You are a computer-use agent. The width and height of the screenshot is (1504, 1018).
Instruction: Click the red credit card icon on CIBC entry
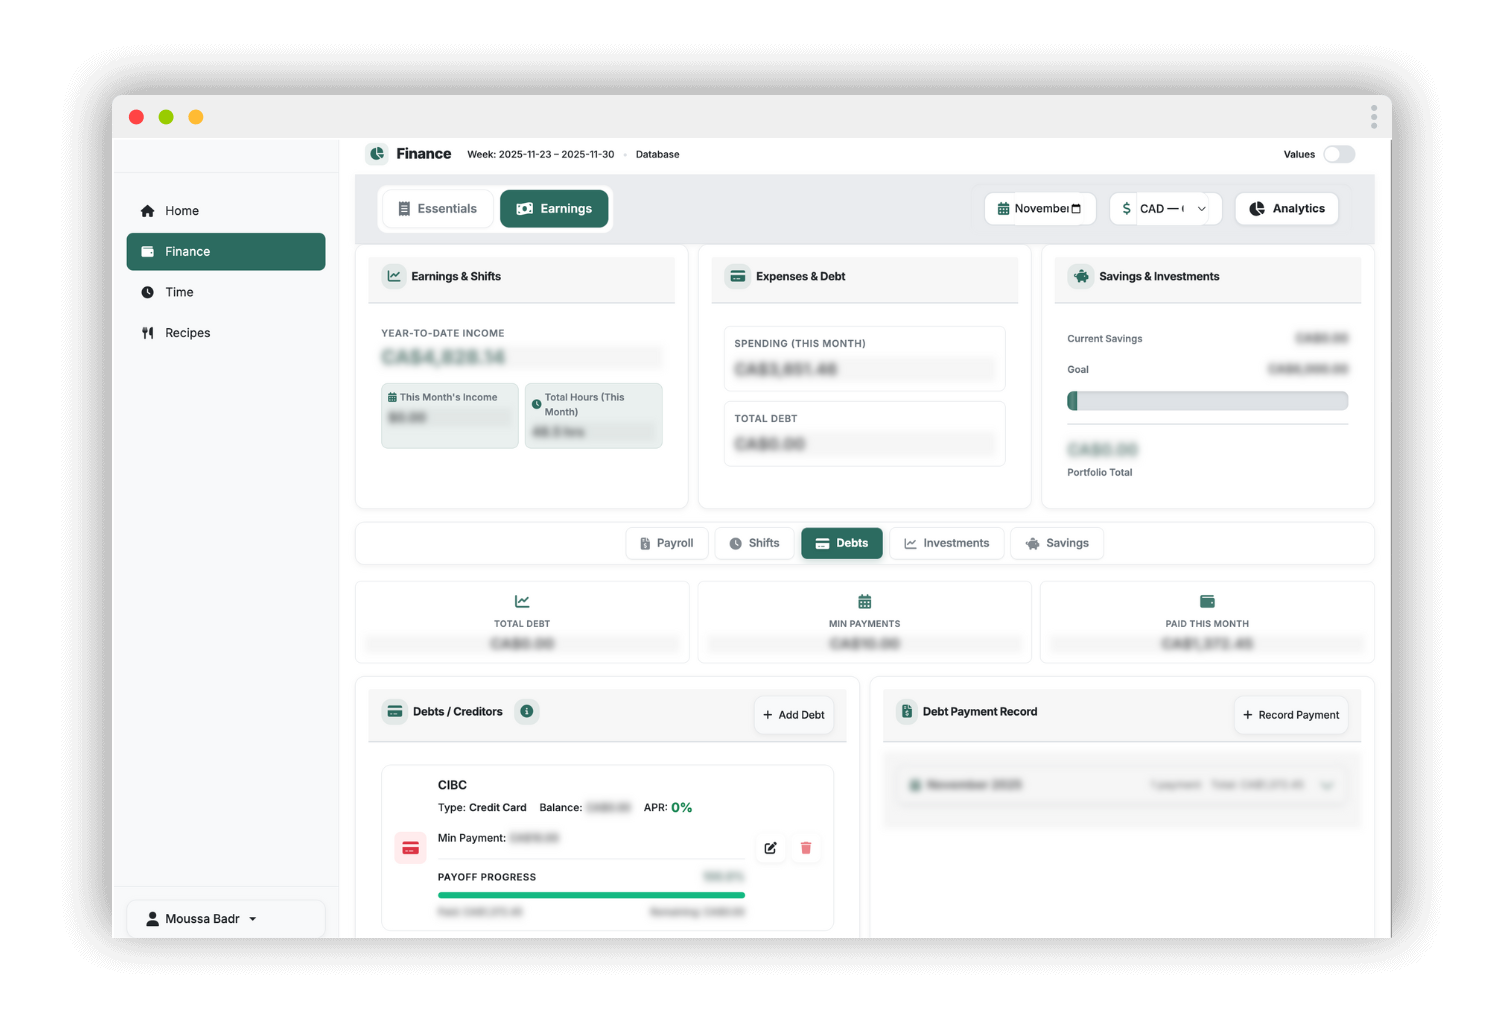[410, 847]
